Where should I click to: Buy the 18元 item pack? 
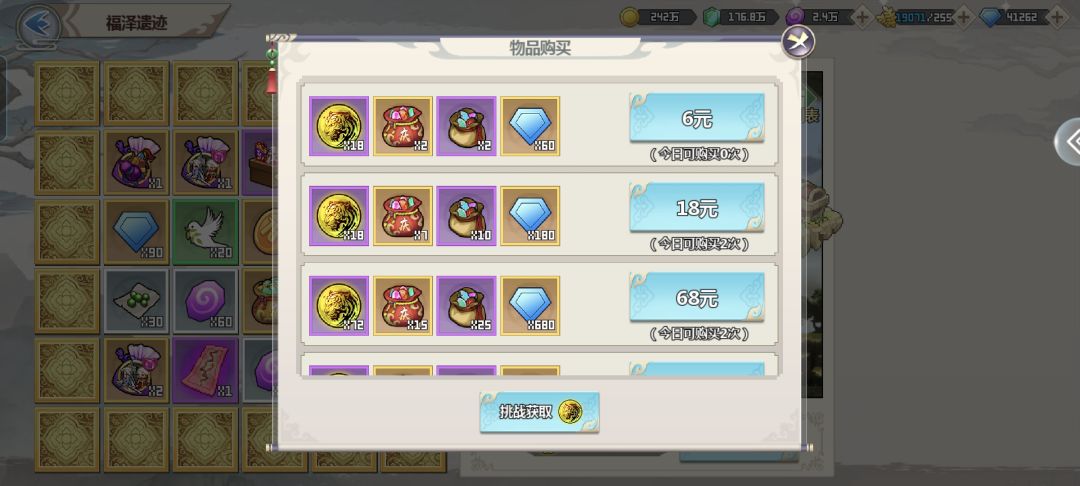coord(696,208)
